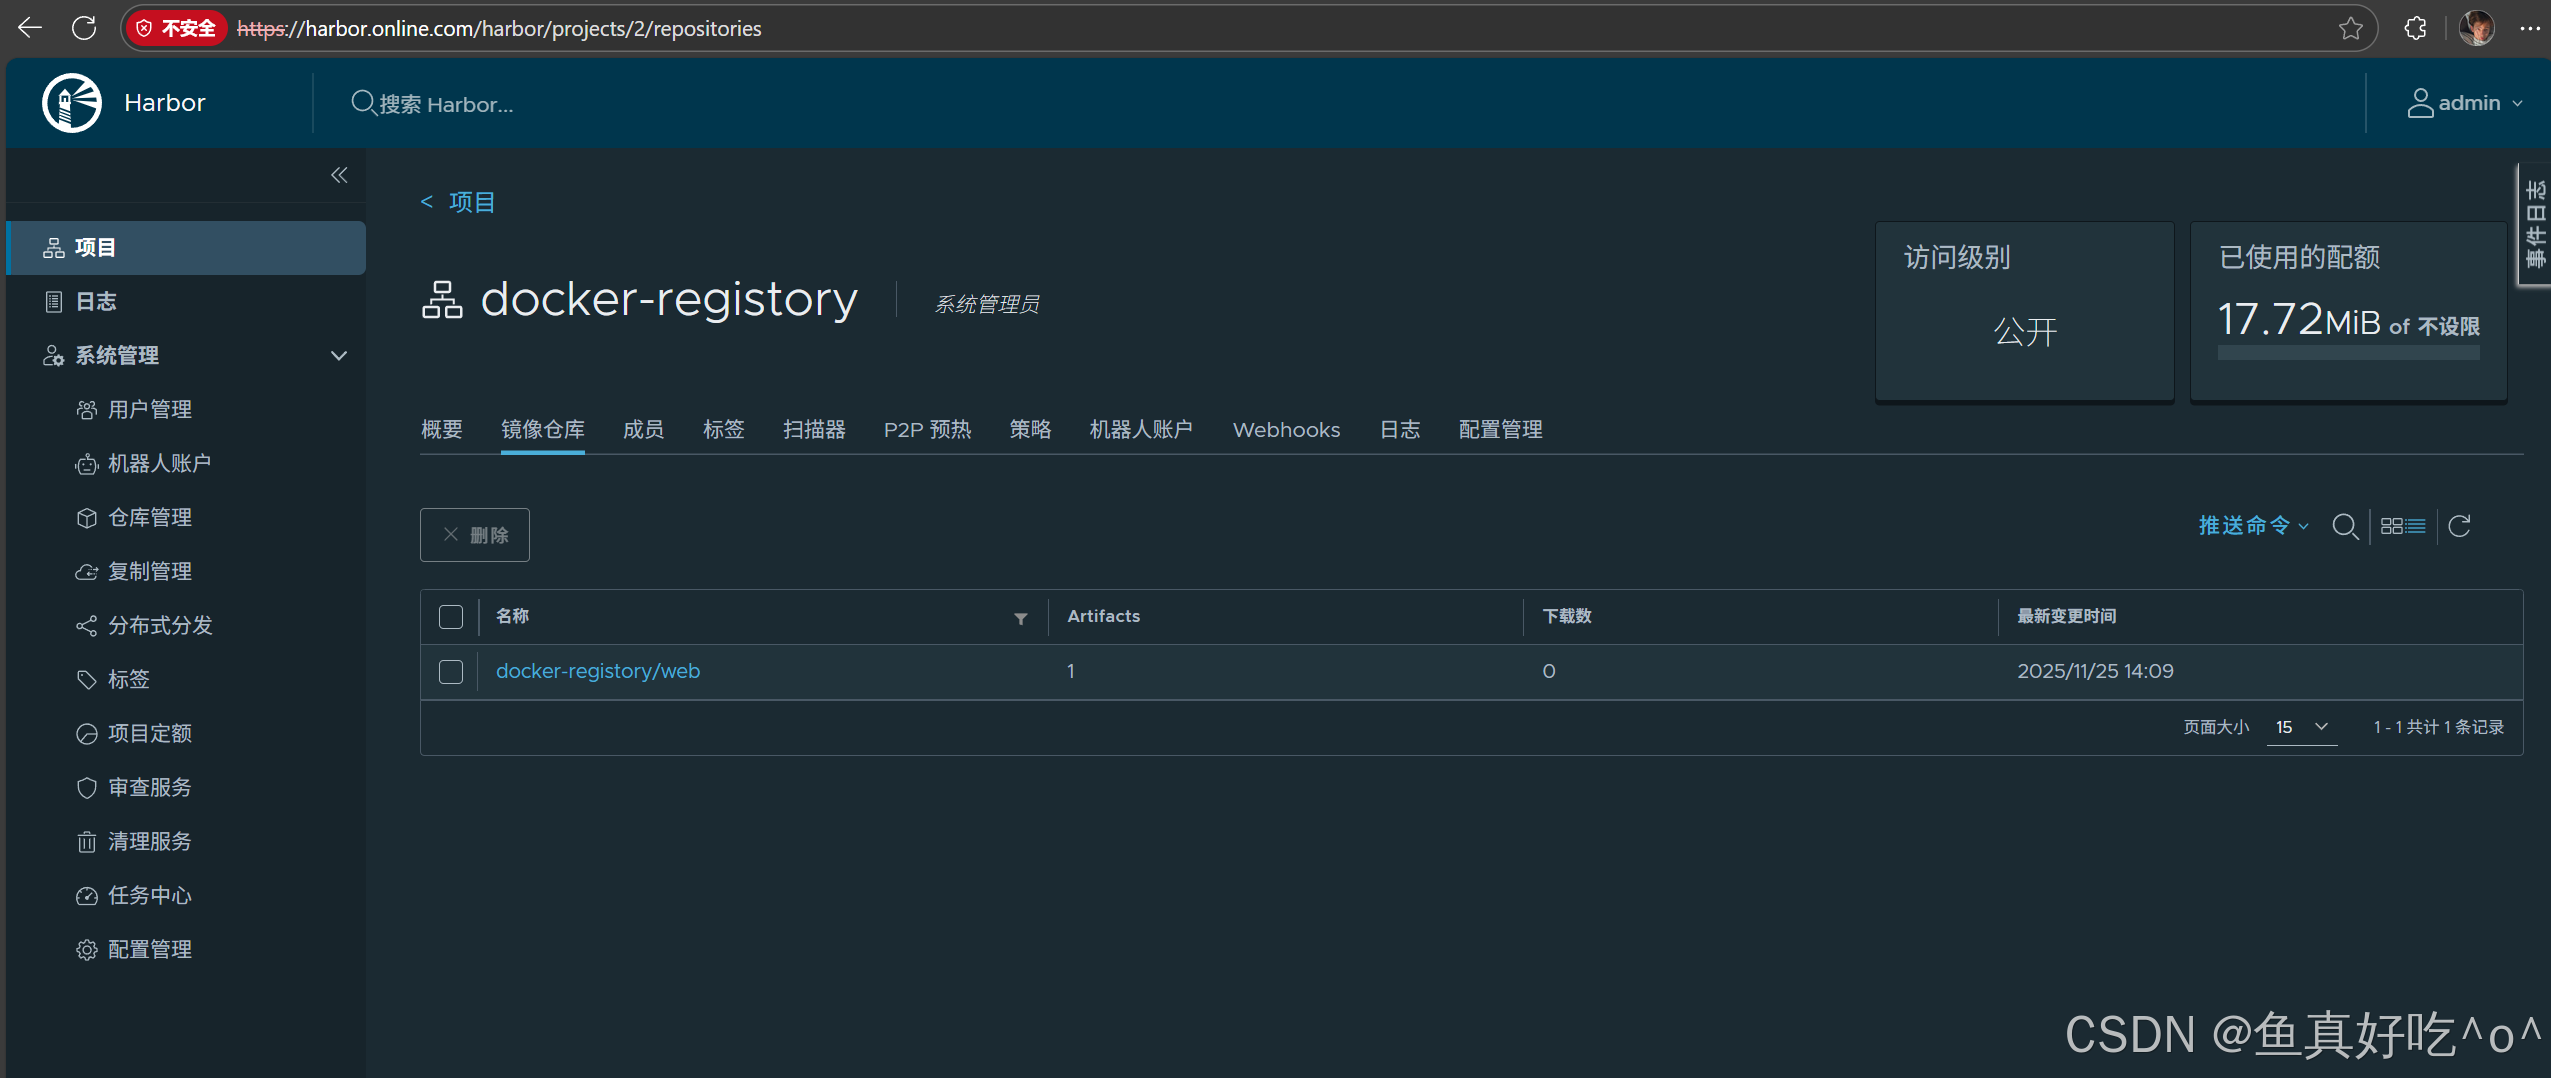Screen dimensions: 2551x1078
Task: Search repositories with the magnifier icon
Action: click(x=2344, y=526)
